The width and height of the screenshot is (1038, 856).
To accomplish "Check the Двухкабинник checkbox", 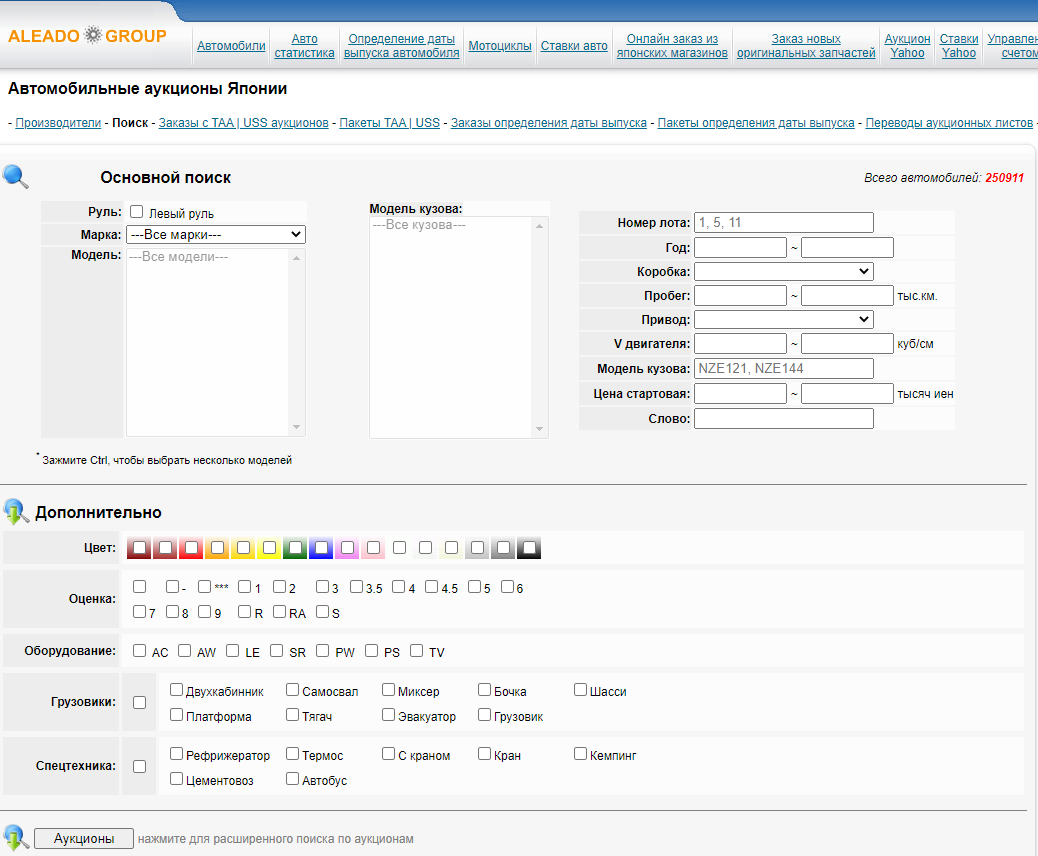I will (176, 690).
